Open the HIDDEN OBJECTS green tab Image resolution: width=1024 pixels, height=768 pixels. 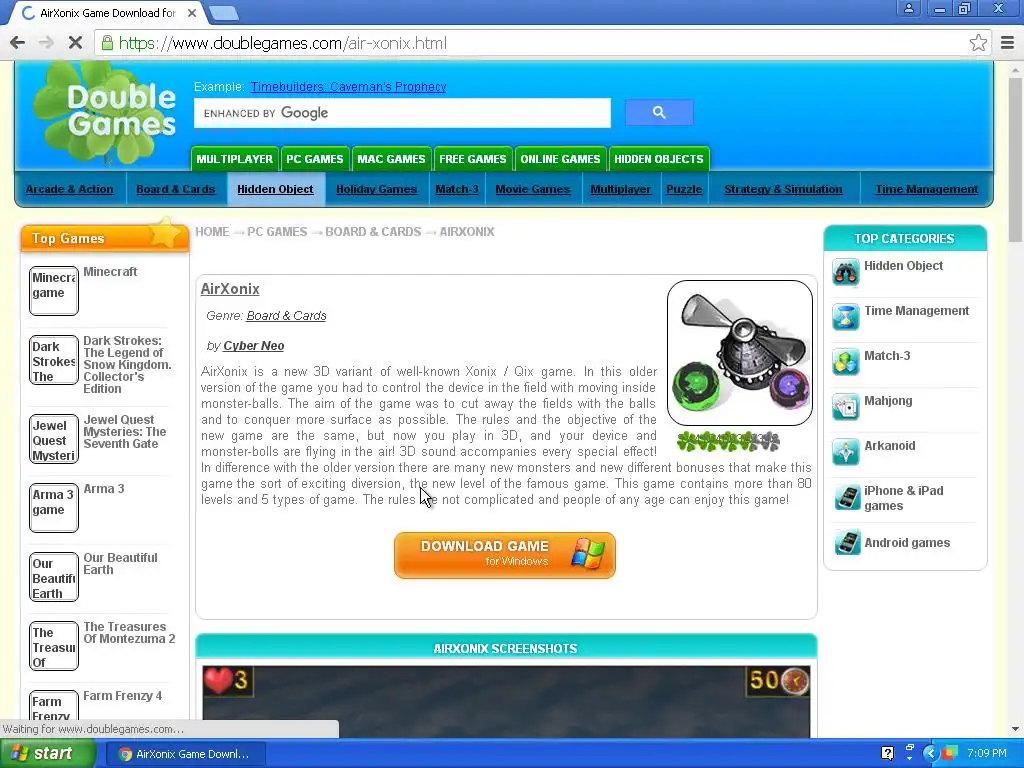click(659, 159)
